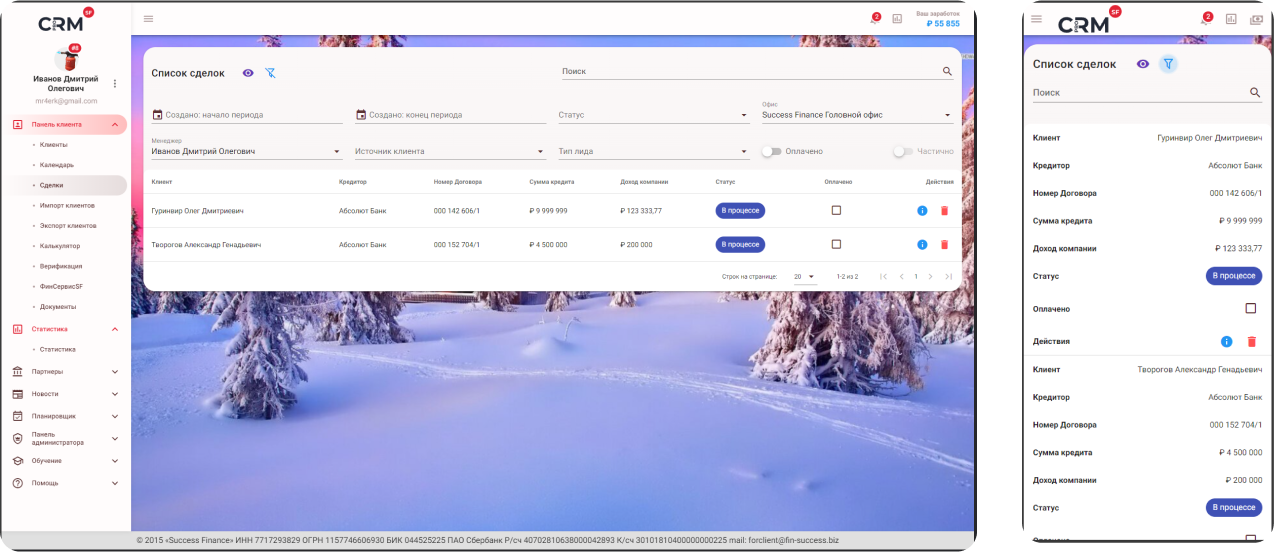The height and width of the screenshot is (552, 1280).
Task: Go to previous page in pagination
Action: pos(901,276)
